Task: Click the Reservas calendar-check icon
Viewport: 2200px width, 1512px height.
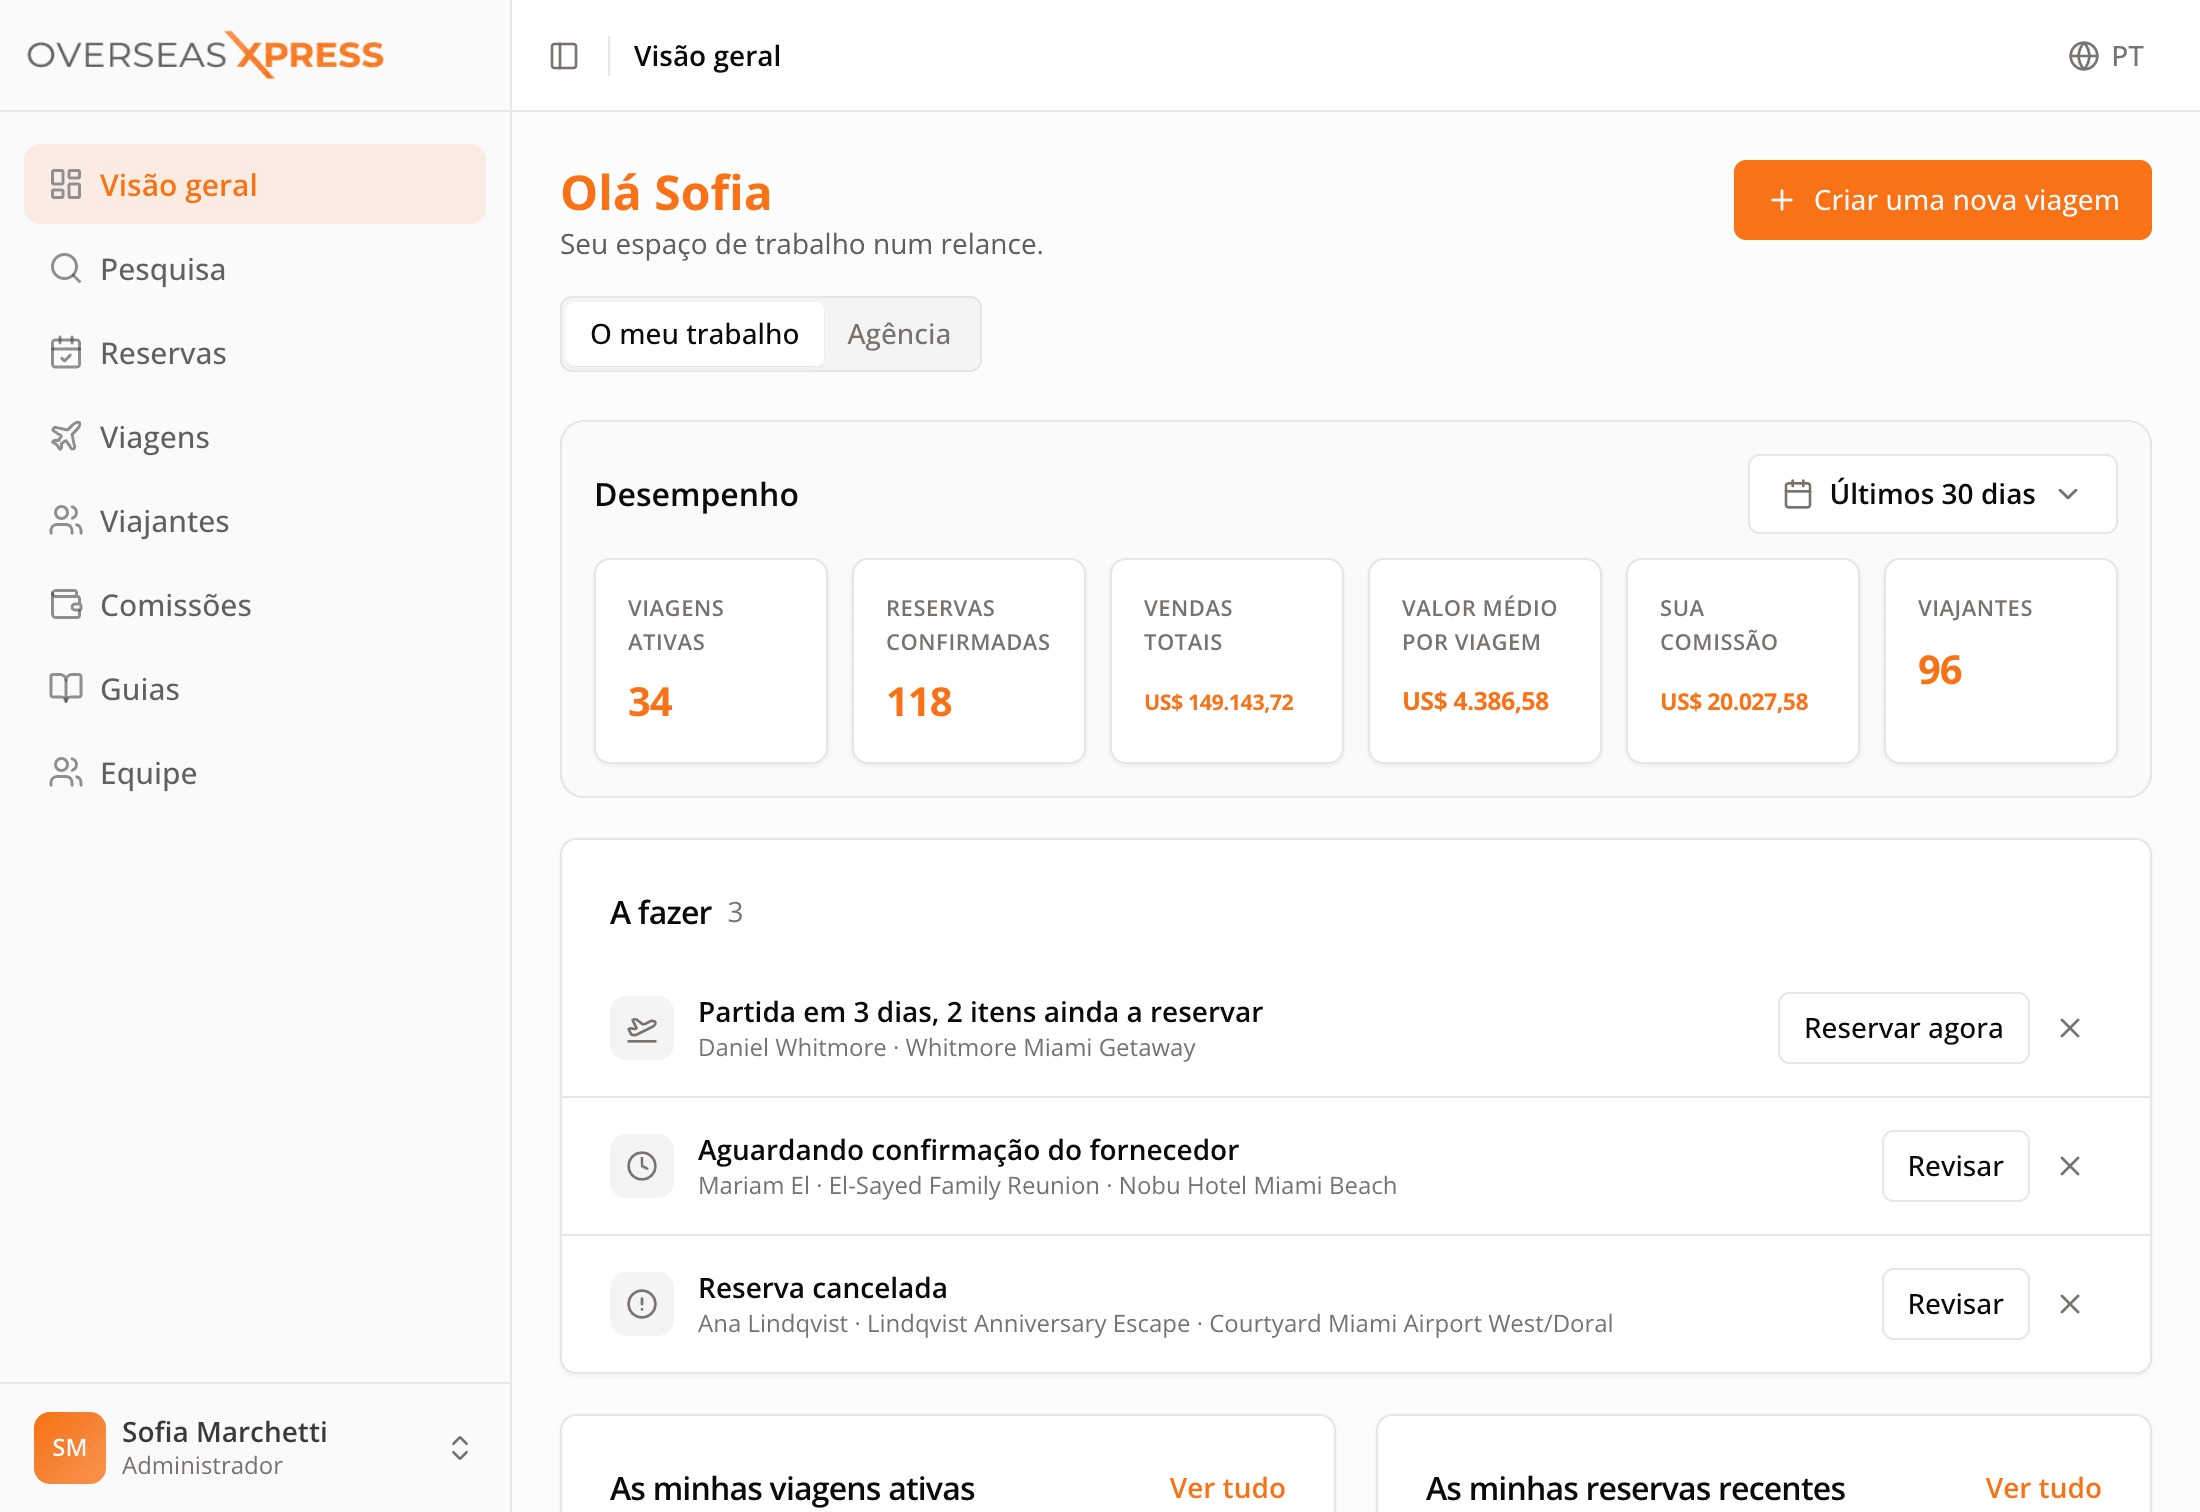Action: click(66, 352)
